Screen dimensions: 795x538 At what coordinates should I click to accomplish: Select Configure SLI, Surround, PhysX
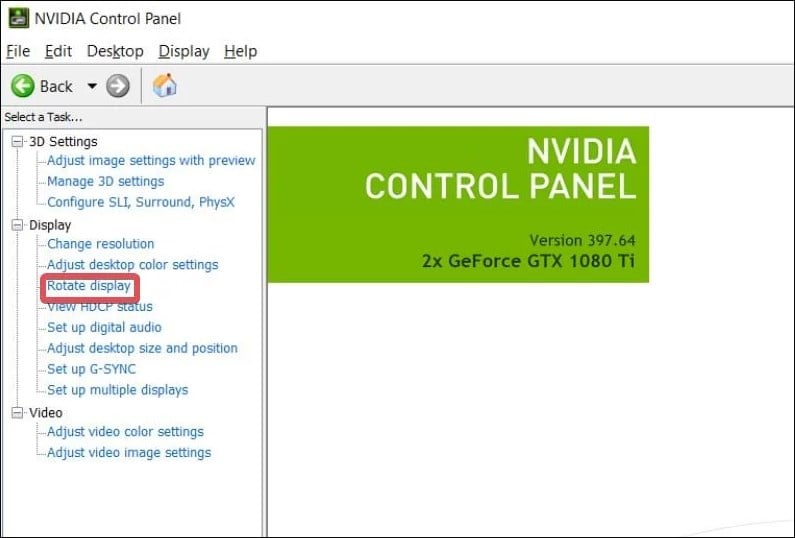(x=141, y=202)
